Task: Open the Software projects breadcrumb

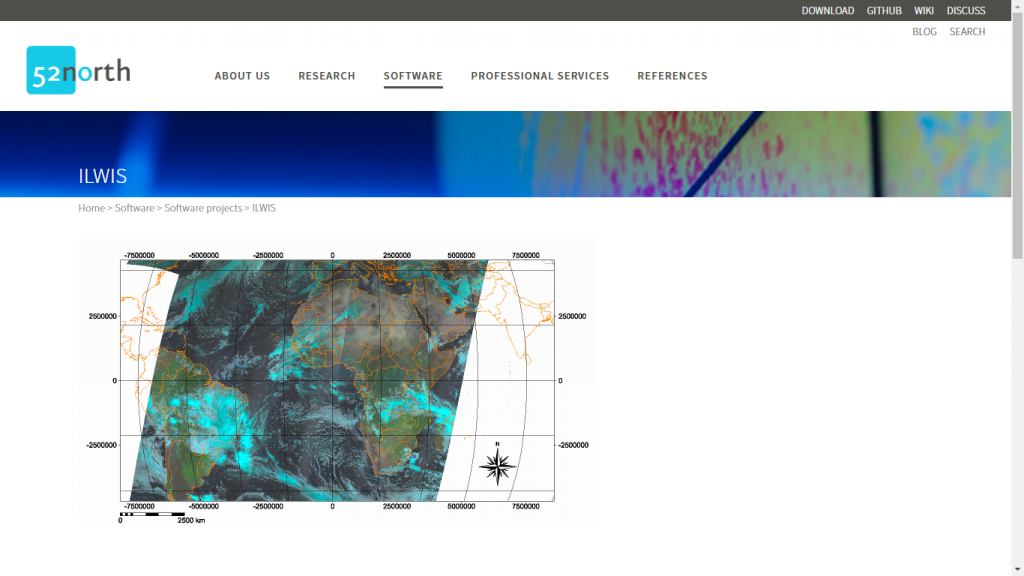Action: 203,208
